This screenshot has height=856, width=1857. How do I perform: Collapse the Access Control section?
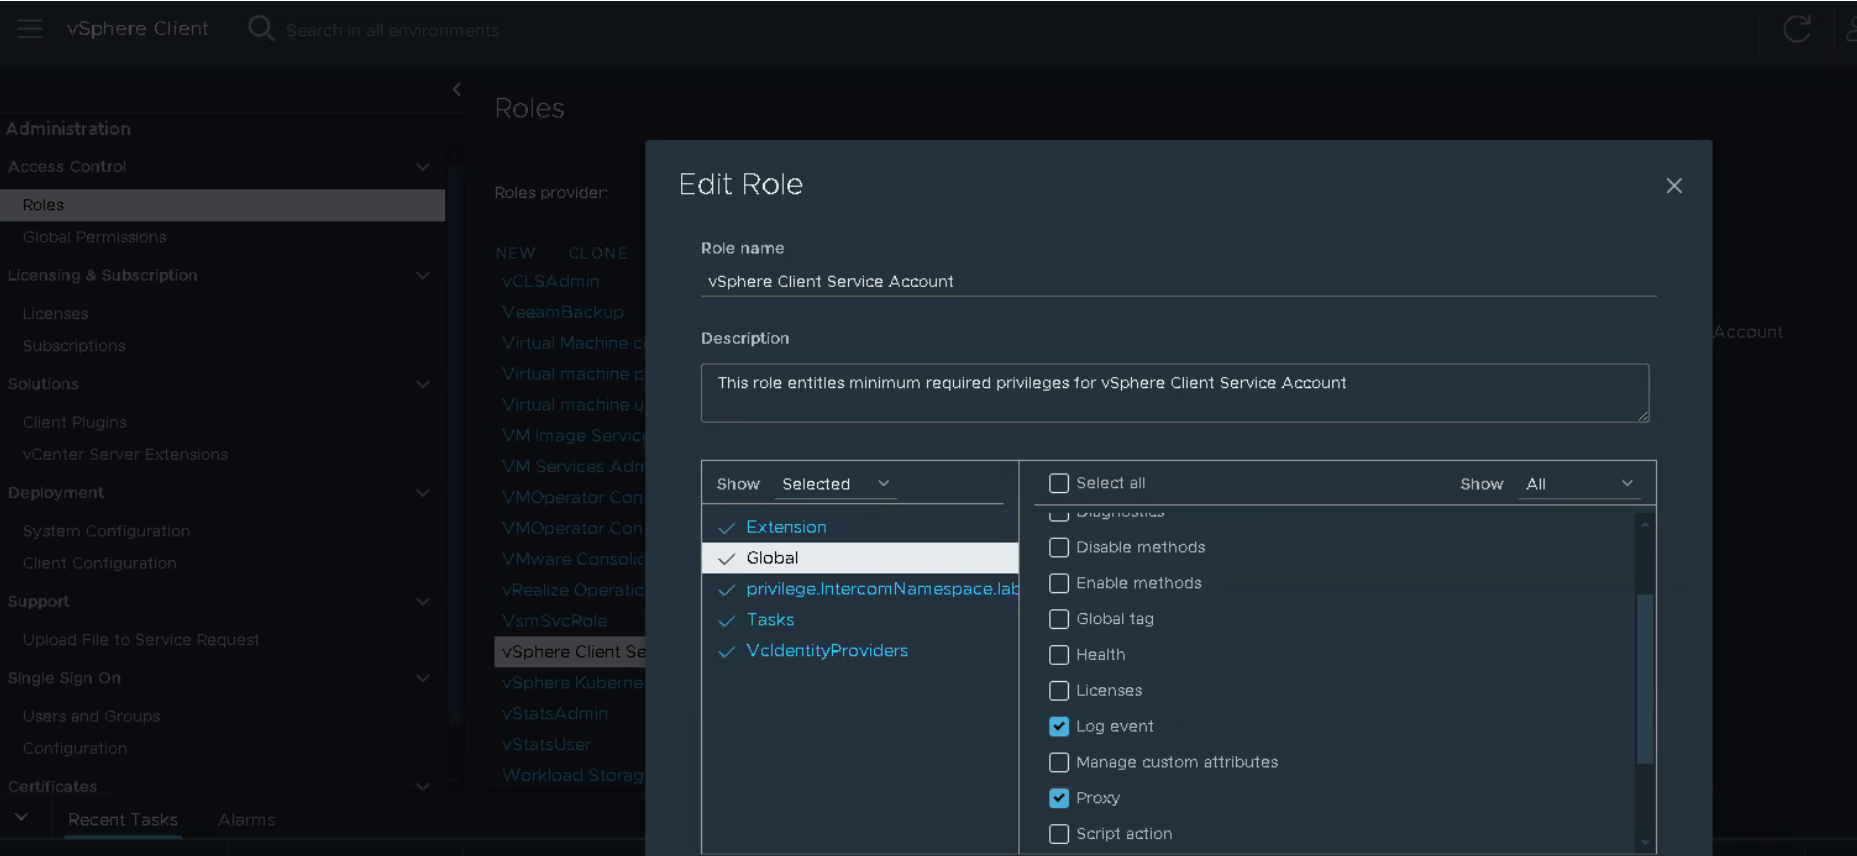pyautogui.click(x=423, y=167)
